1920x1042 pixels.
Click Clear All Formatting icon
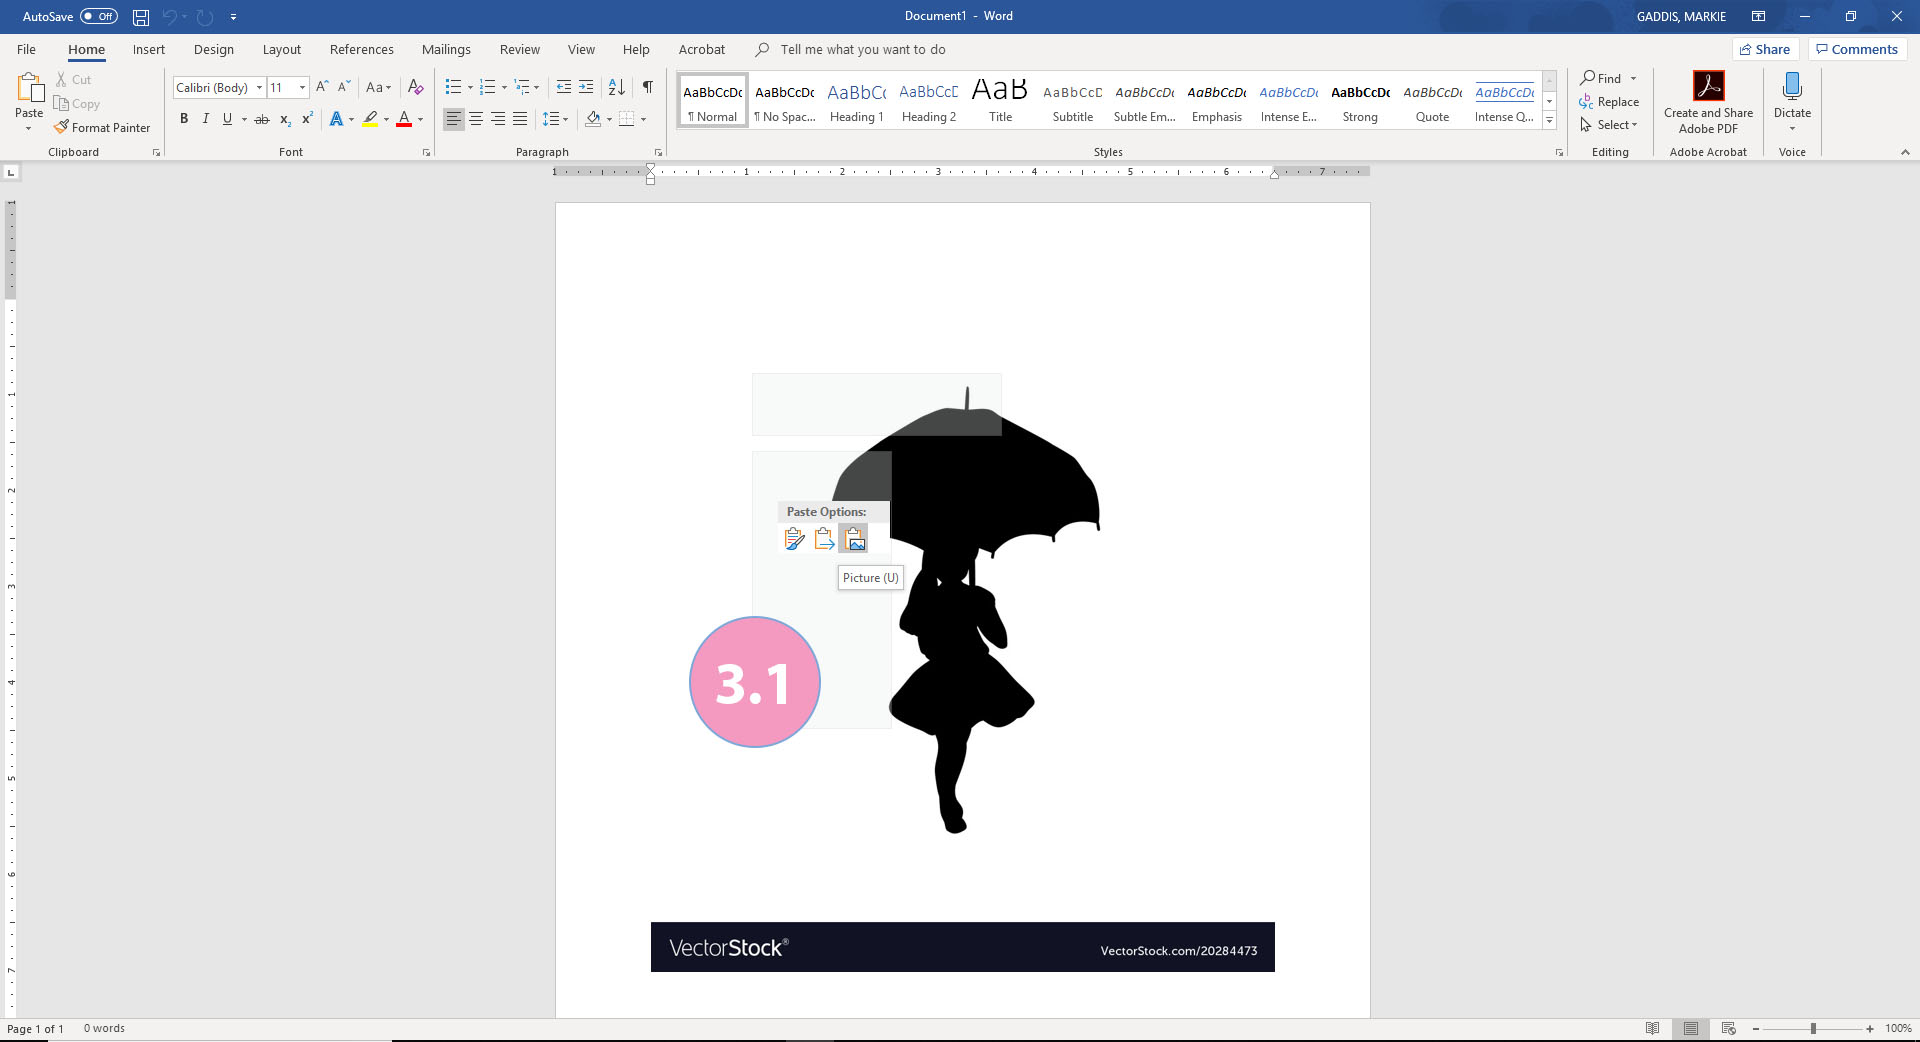(416, 87)
